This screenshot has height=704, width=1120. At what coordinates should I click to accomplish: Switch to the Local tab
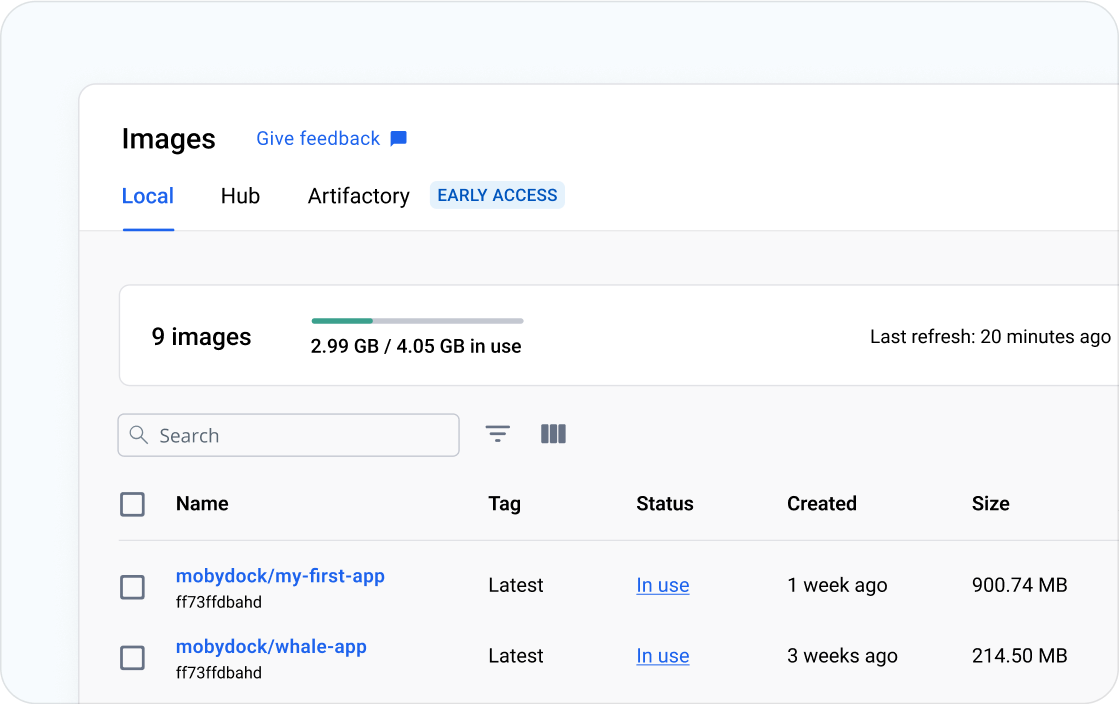[148, 196]
